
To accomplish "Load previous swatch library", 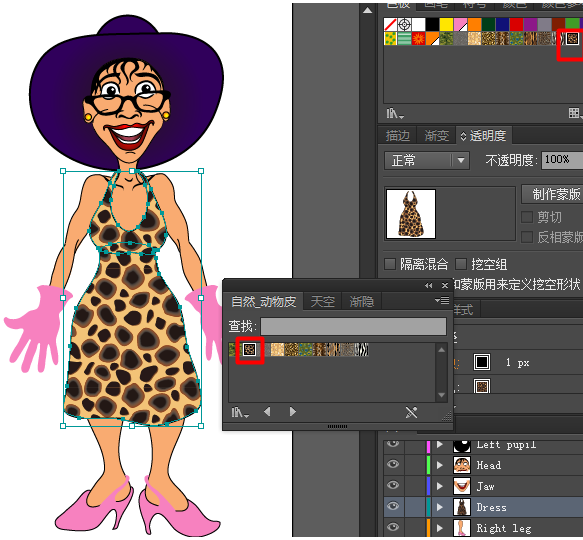I will coord(267,412).
